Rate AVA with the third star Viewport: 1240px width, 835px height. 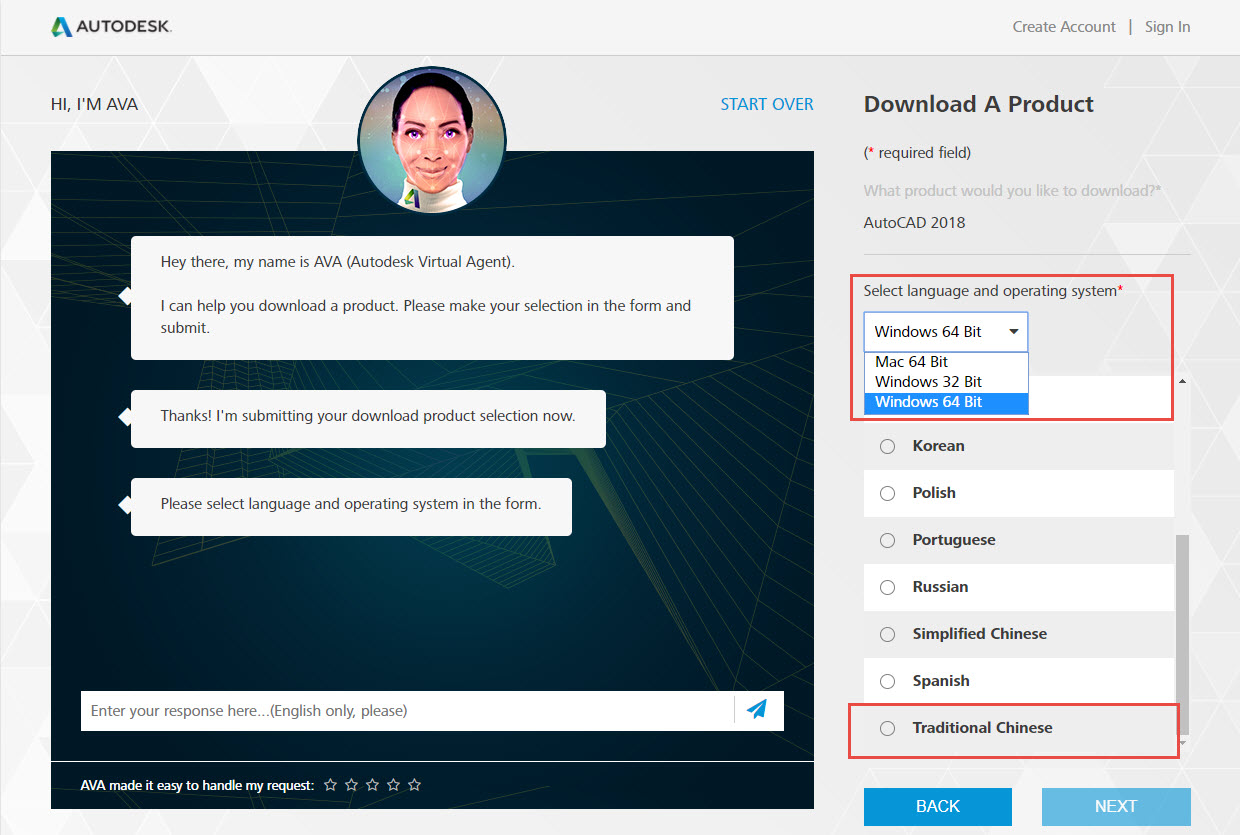373,785
